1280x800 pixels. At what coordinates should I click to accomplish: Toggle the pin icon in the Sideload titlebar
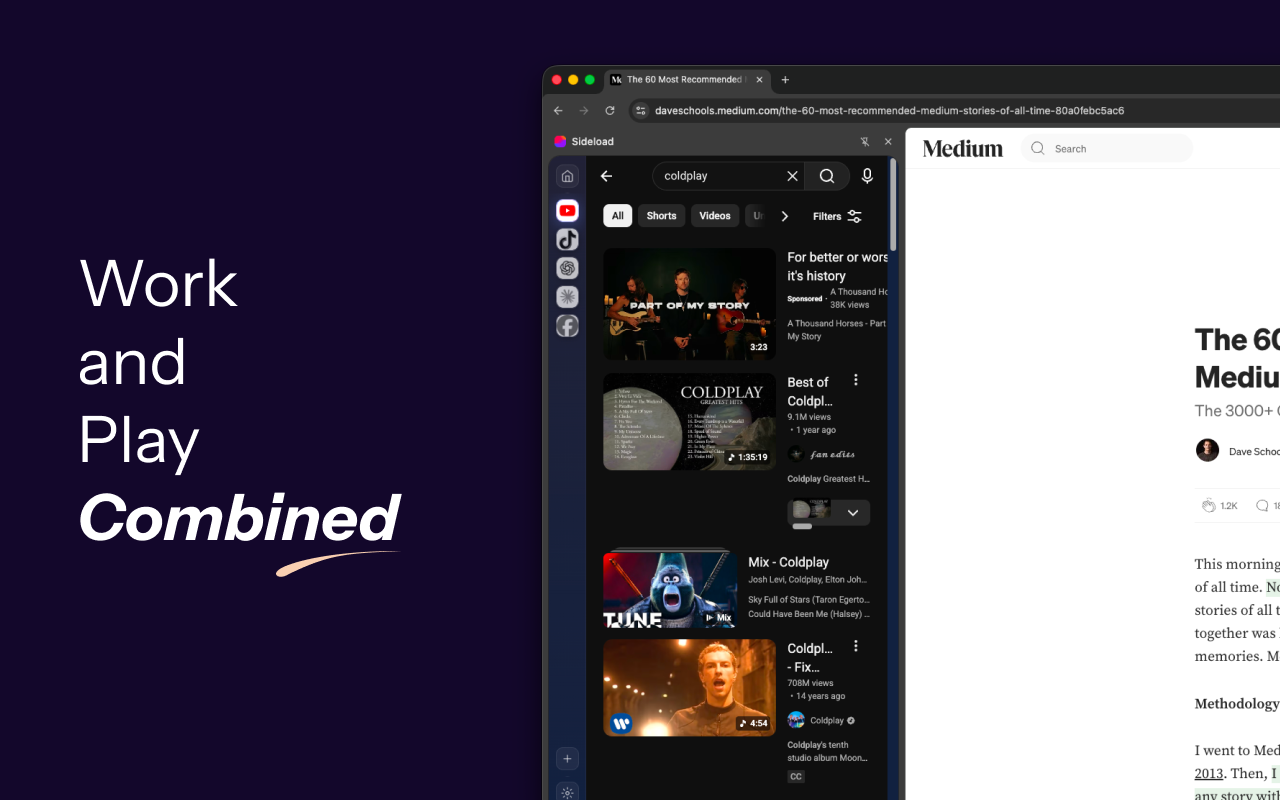(864, 141)
